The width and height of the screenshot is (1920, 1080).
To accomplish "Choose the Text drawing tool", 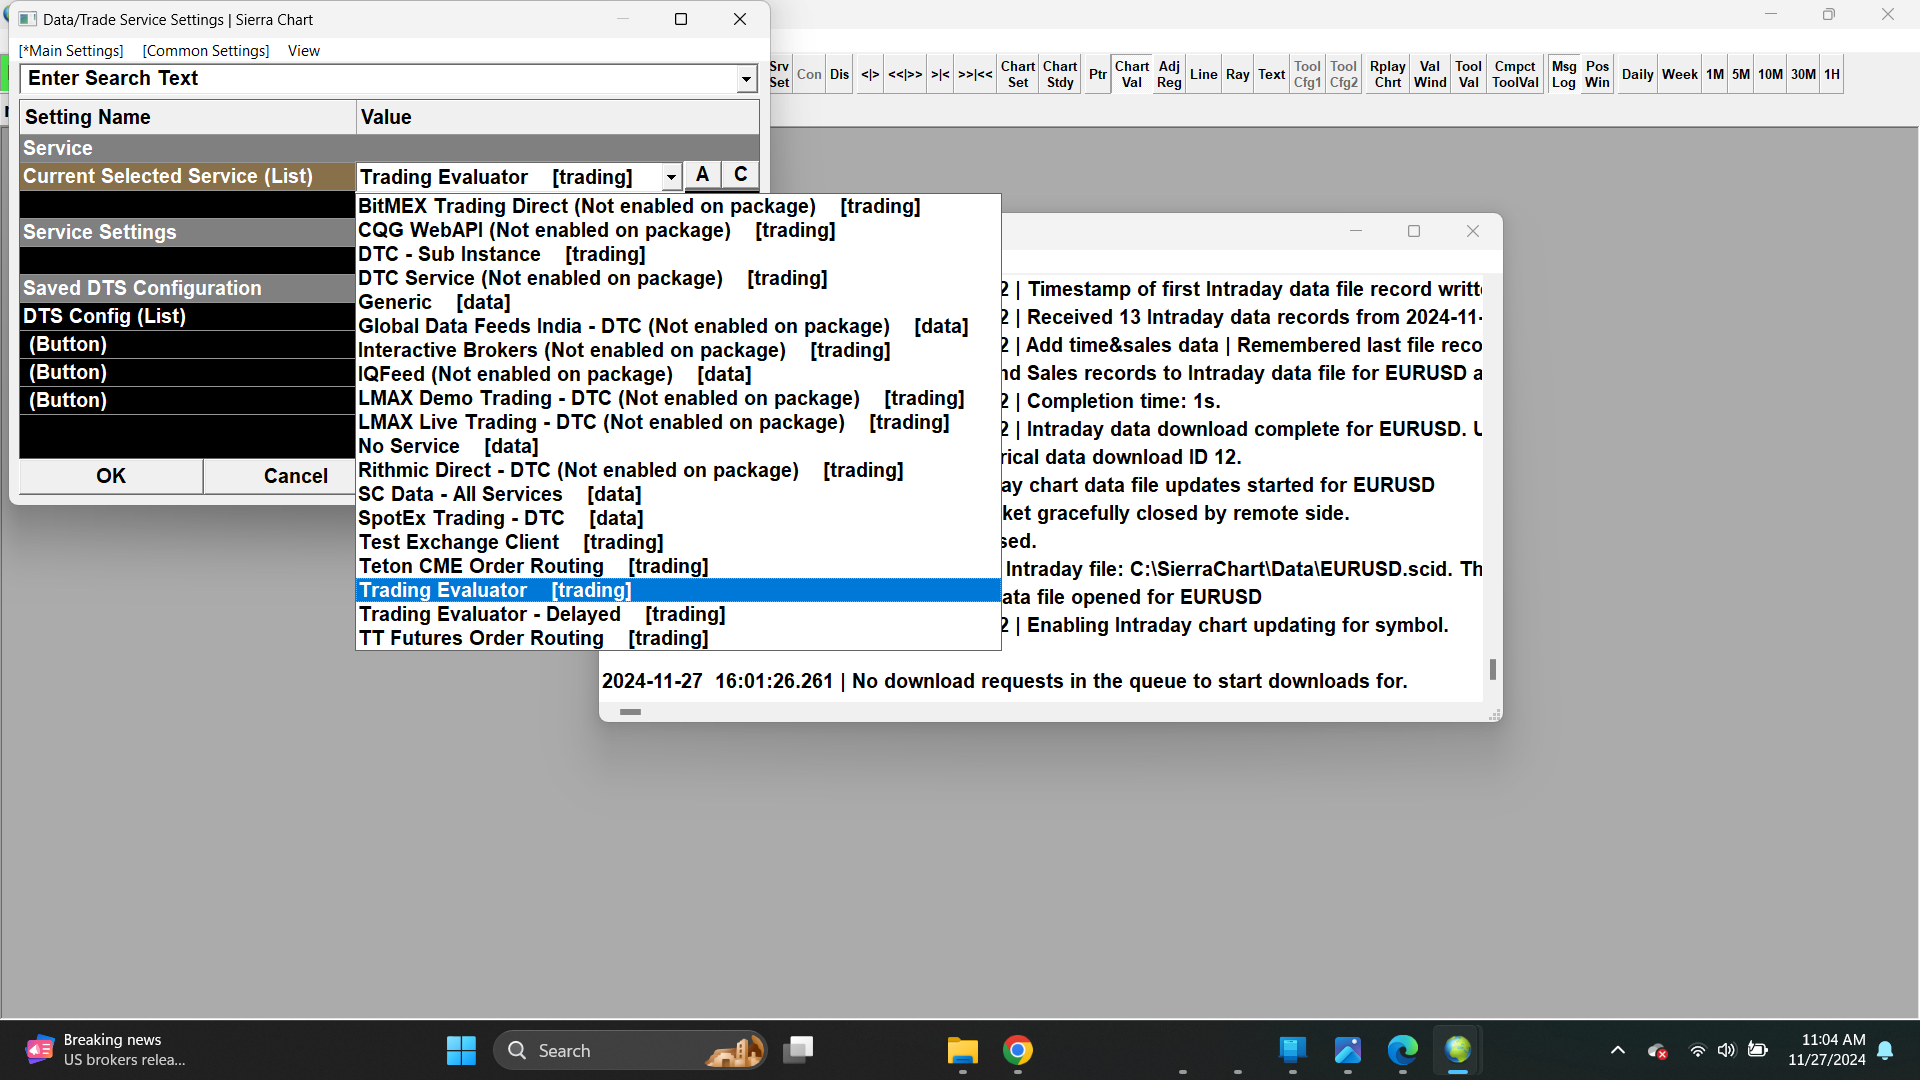I will pyautogui.click(x=1271, y=74).
